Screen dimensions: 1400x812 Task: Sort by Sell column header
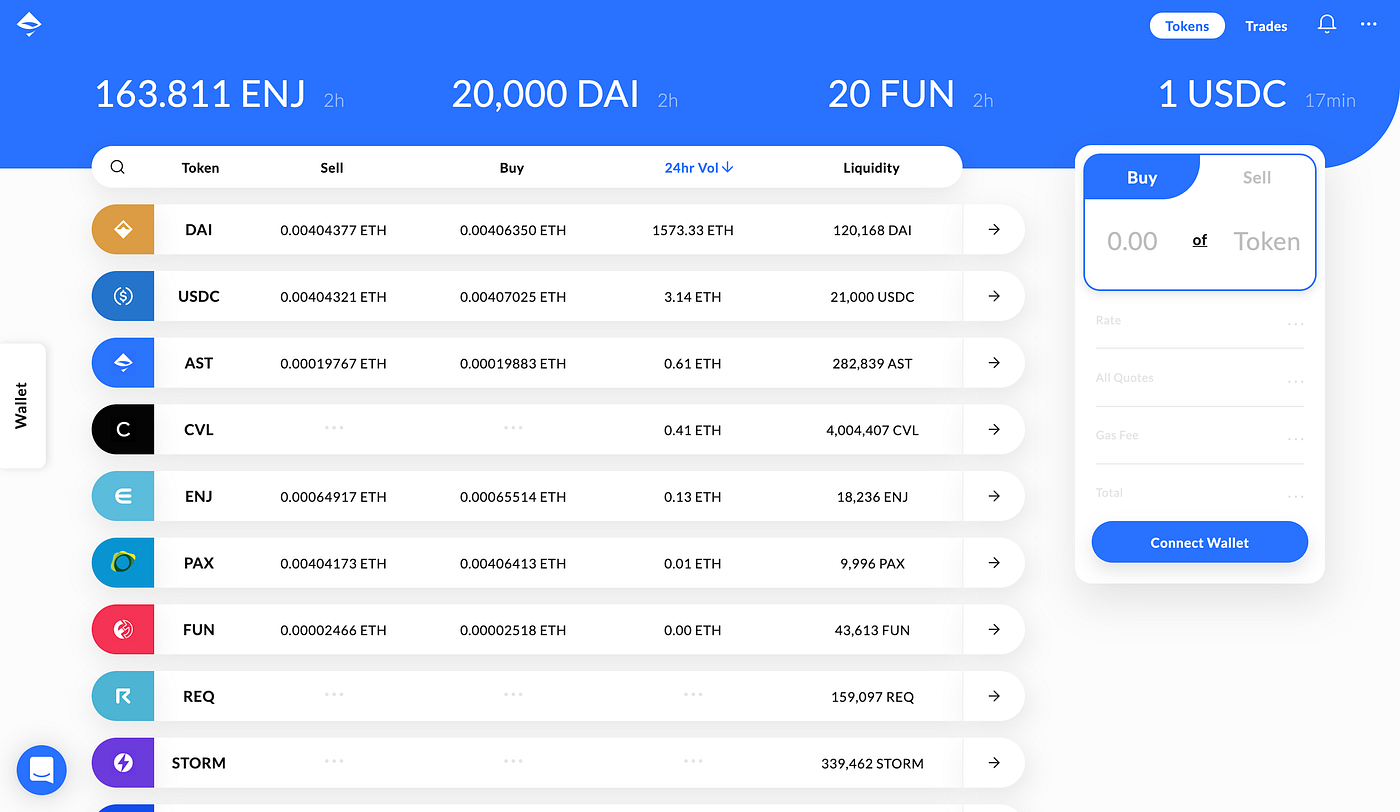[332, 168]
